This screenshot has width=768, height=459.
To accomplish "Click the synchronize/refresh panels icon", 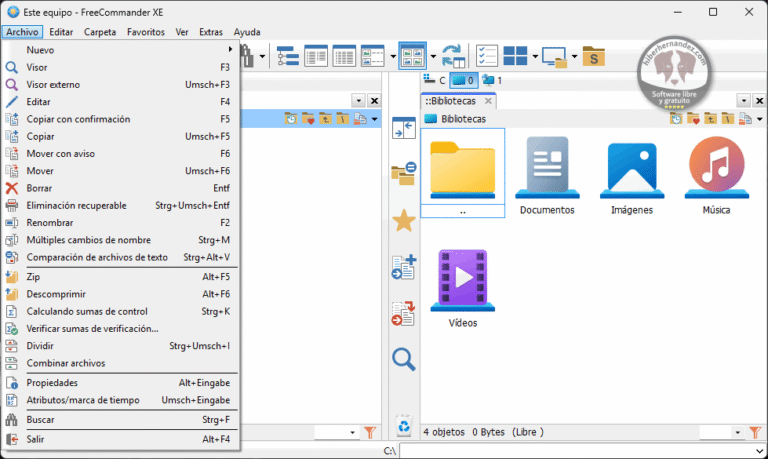I will coord(453,56).
